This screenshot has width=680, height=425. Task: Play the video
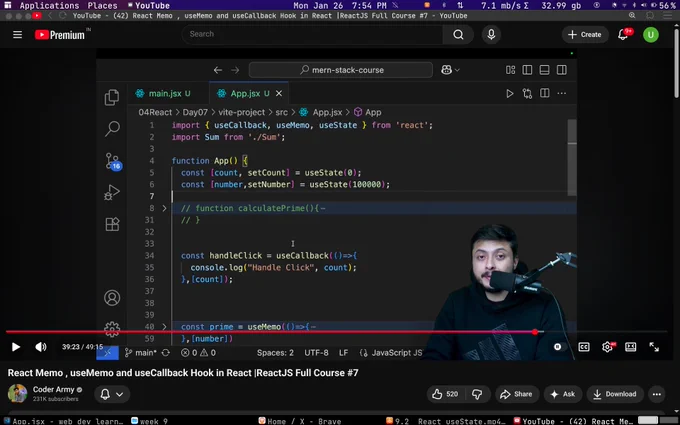(16, 347)
